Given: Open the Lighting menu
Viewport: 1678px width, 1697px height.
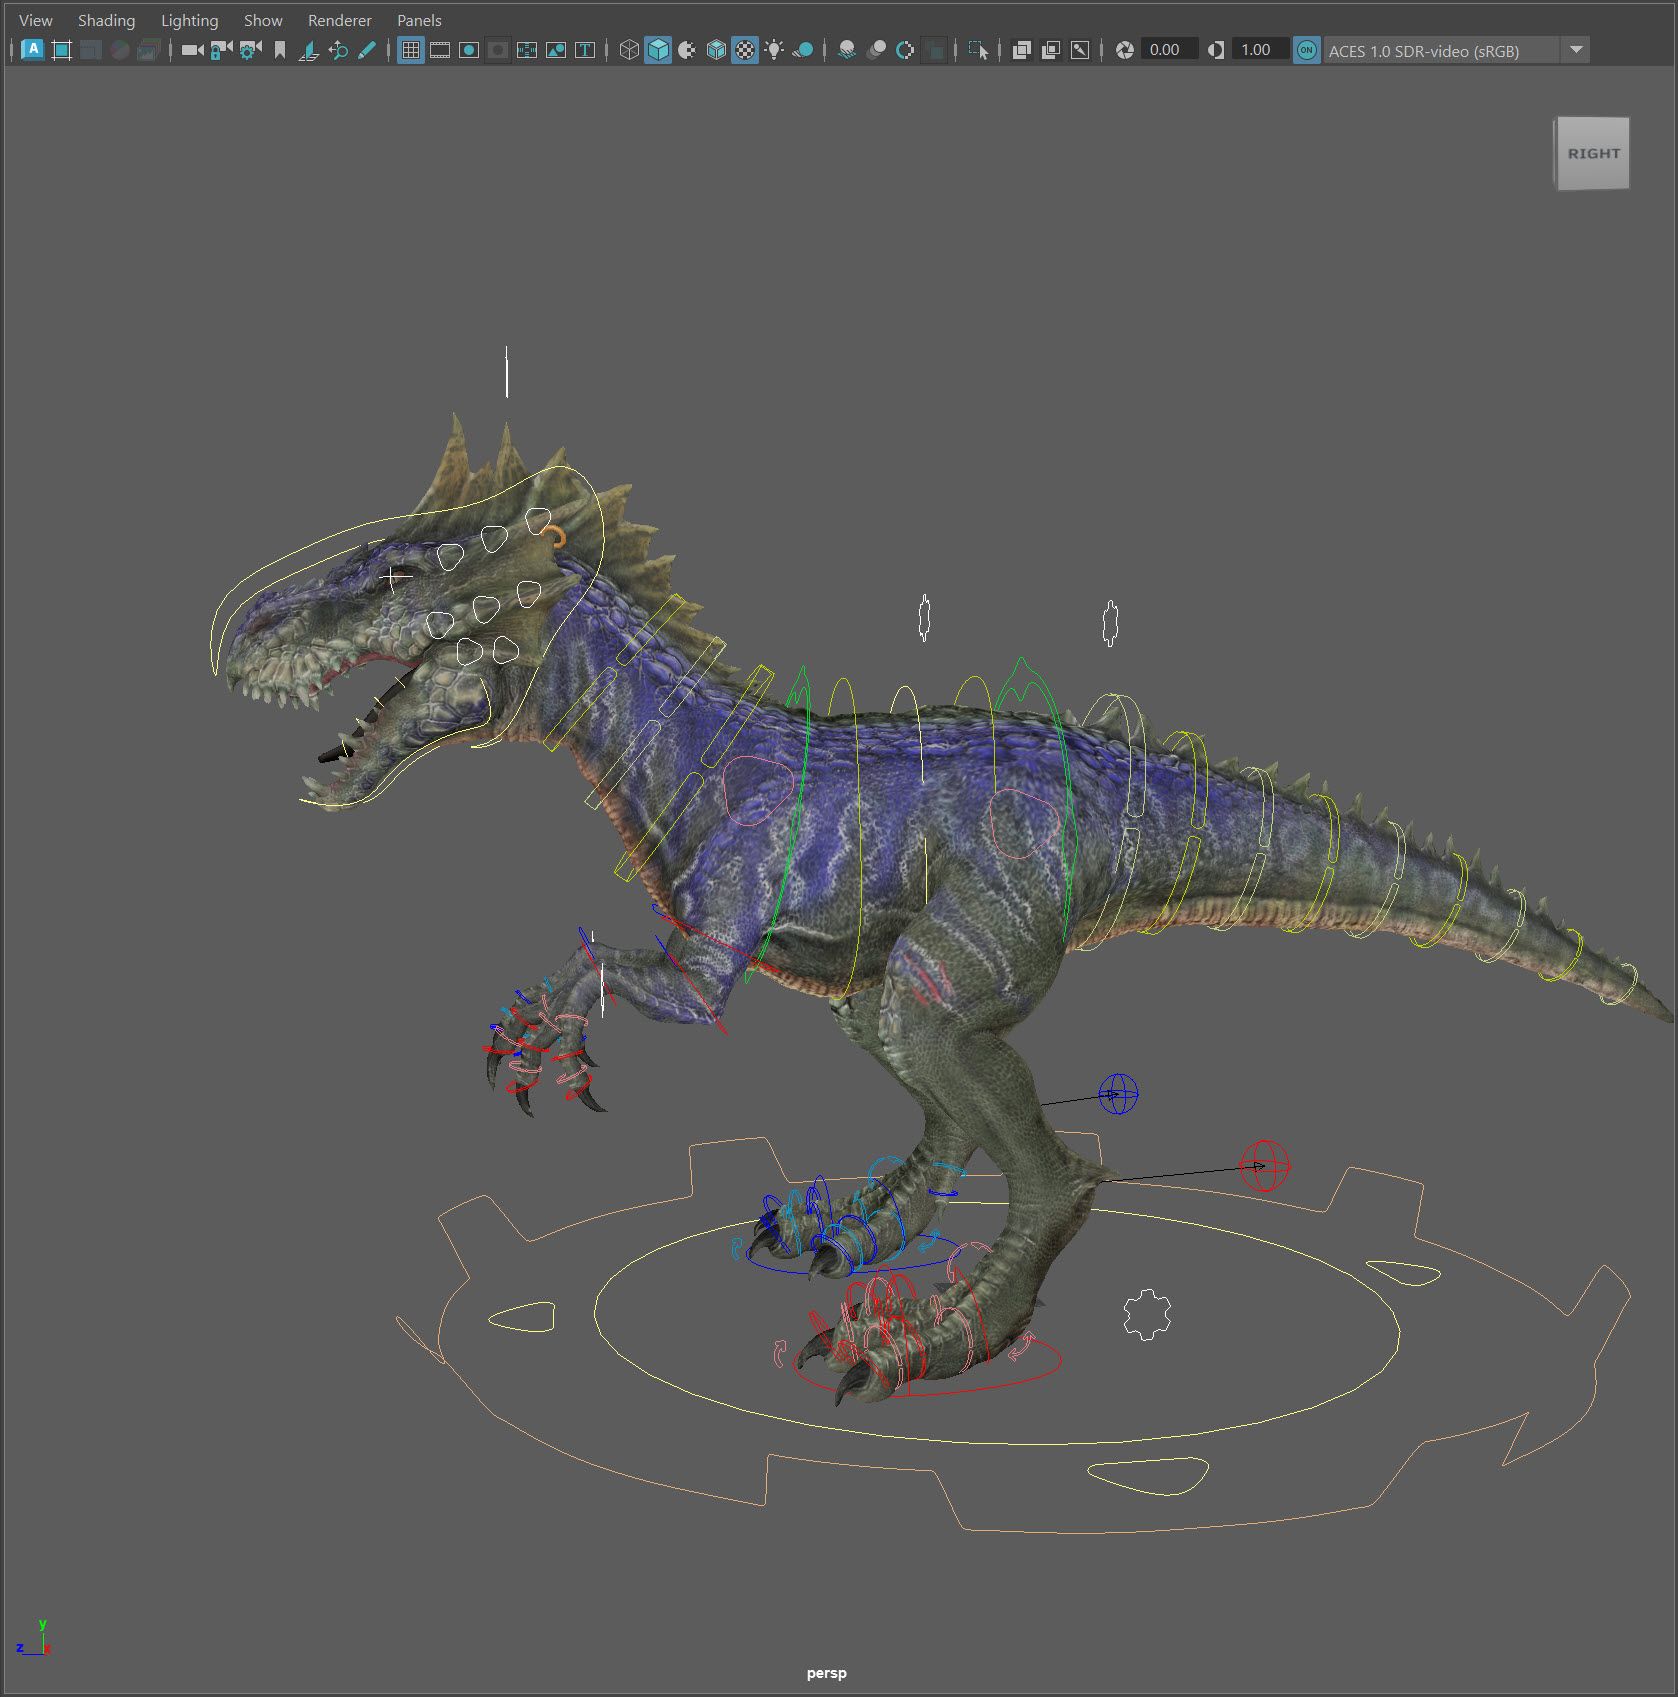Looking at the screenshot, I should coord(189,20).
